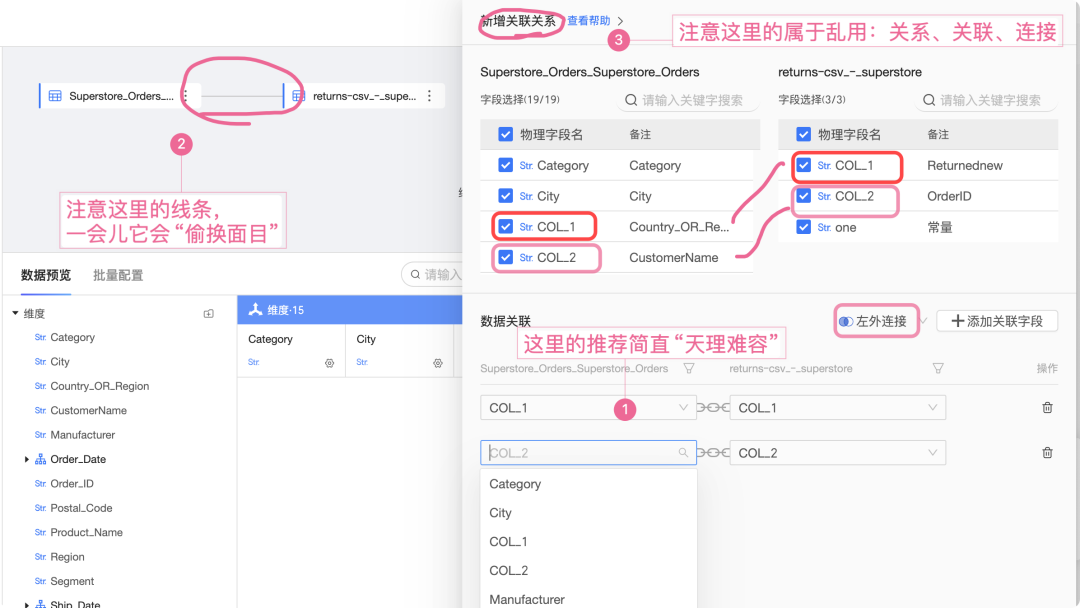
Task: Click search icon in right field search box
Action: point(929,100)
